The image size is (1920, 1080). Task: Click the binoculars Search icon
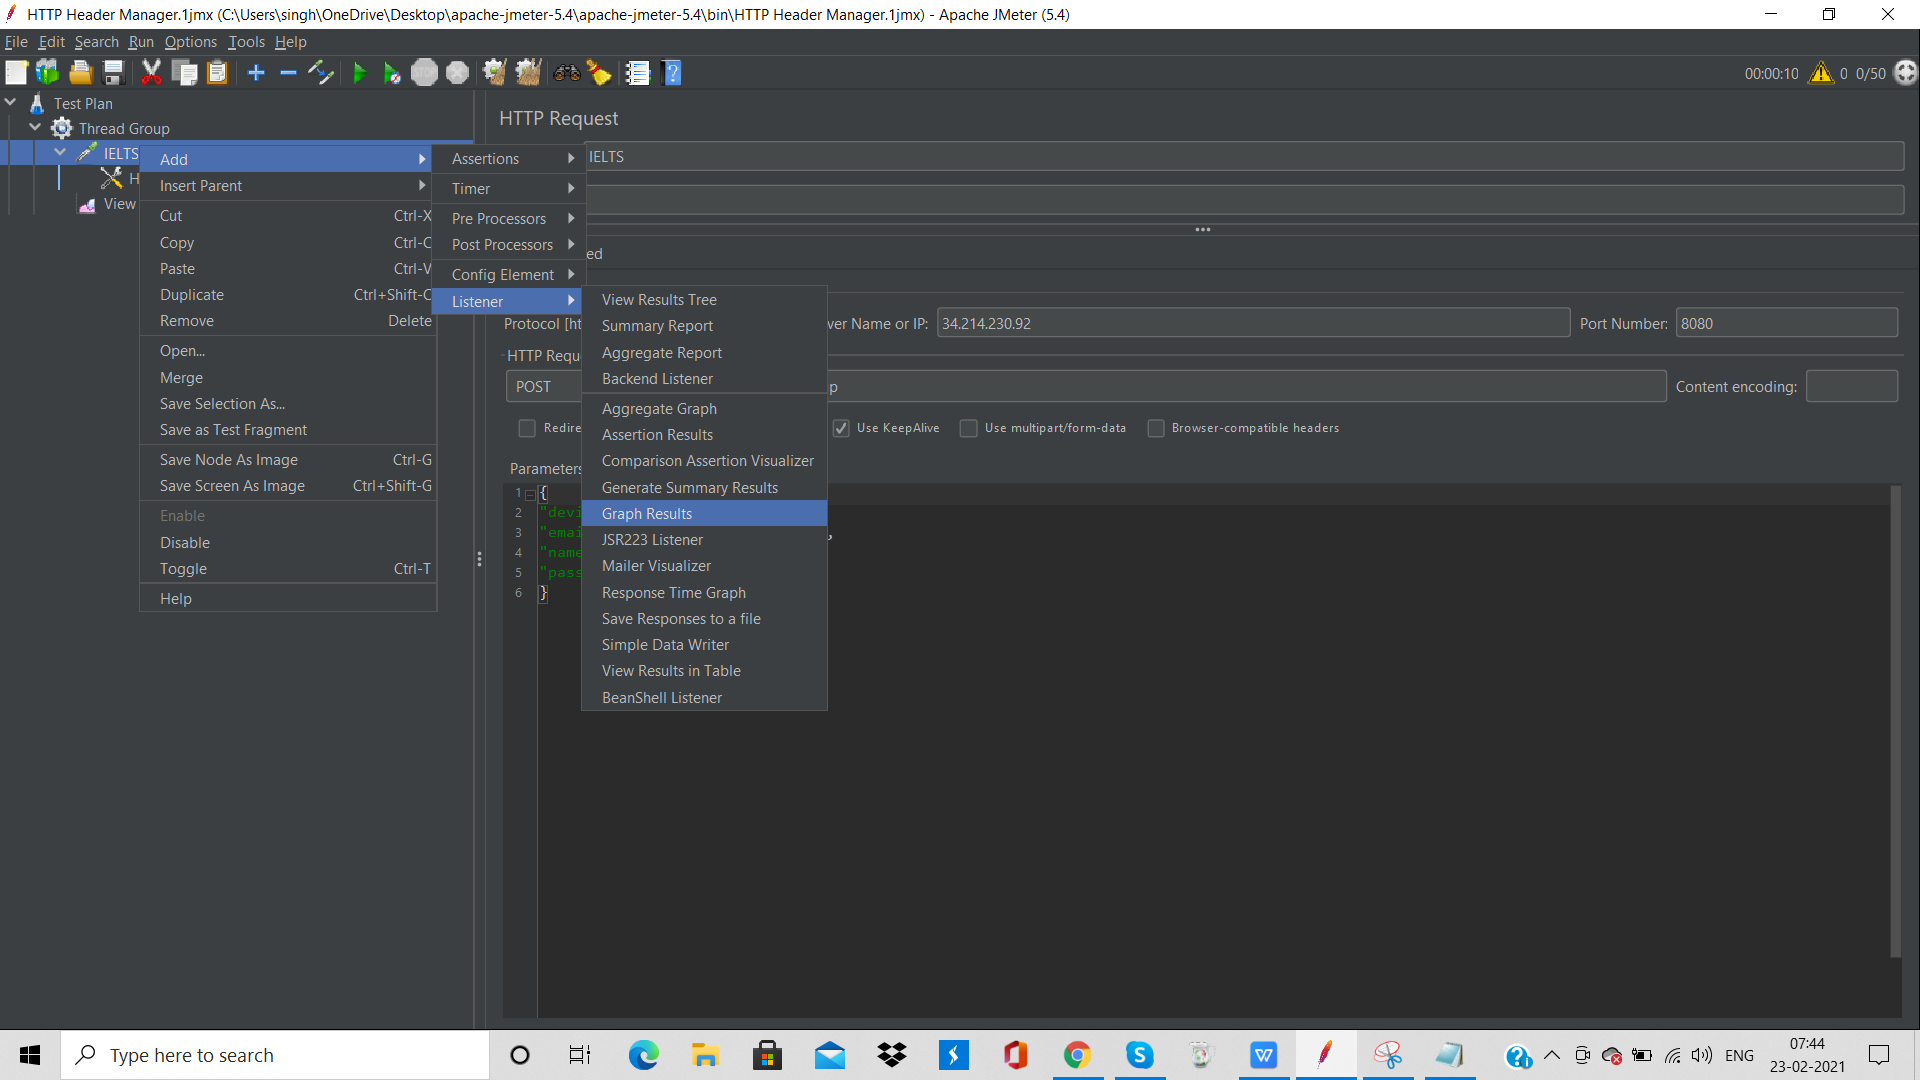(566, 73)
